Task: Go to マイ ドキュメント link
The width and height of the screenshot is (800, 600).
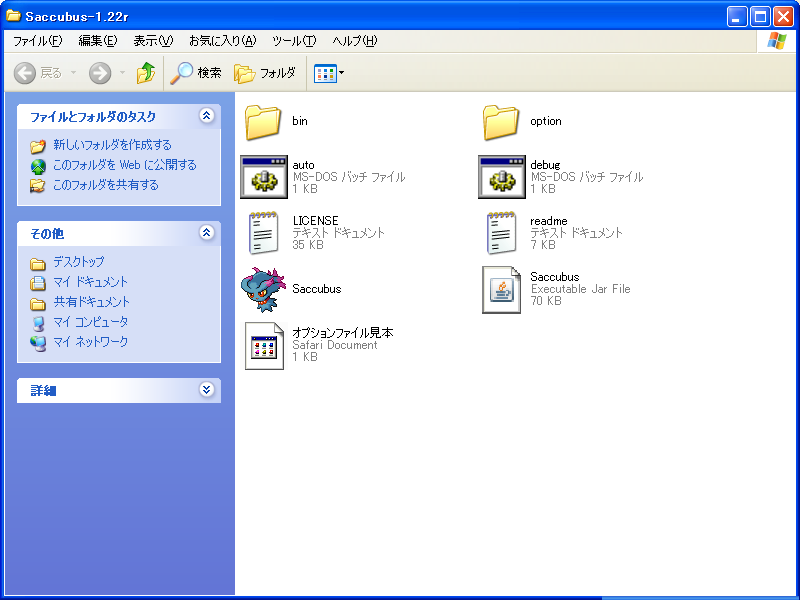Action: [90, 282]
